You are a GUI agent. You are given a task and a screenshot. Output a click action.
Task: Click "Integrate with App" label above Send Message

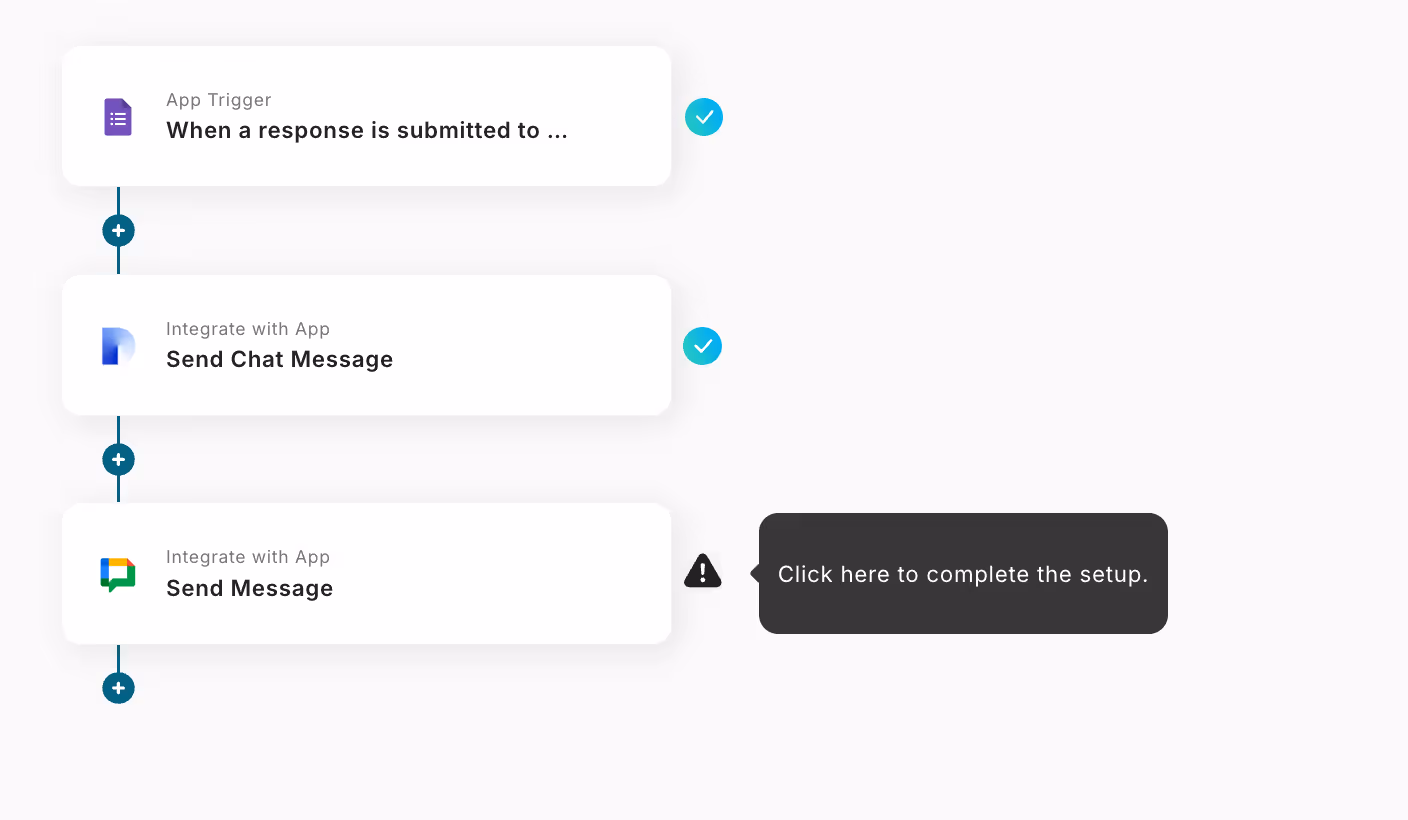[248, 557]
